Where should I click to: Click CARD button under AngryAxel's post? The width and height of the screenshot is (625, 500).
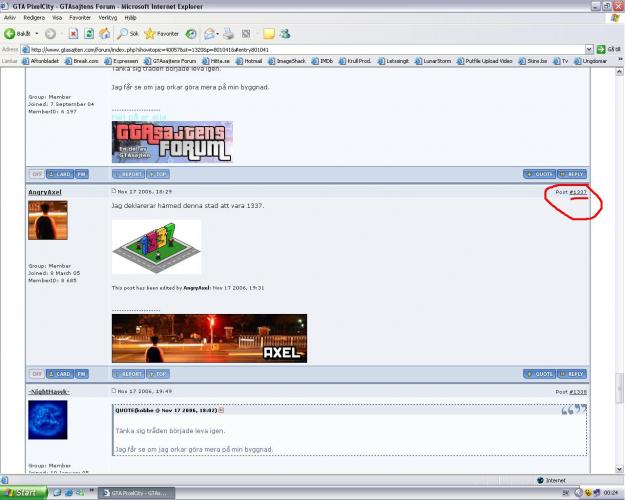click(60, 374)
